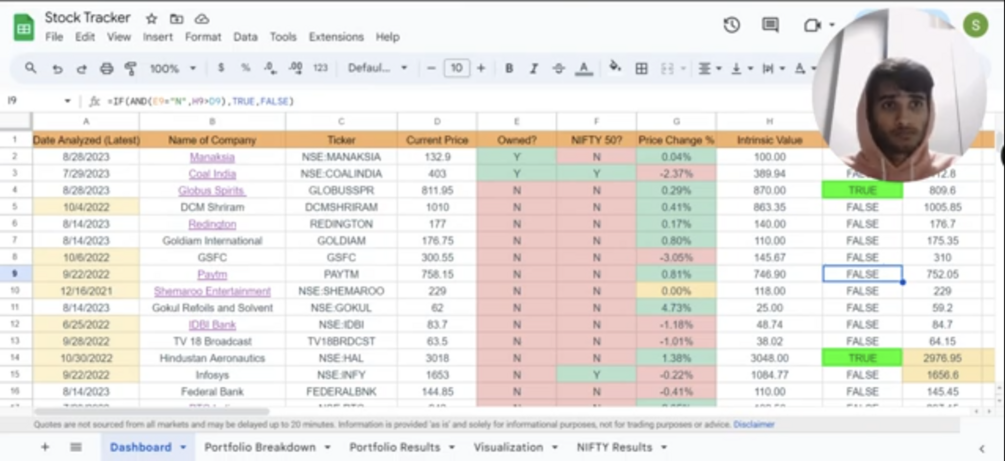Click the horizontal scrollbar
The image size is (1005, 461).
151,411
